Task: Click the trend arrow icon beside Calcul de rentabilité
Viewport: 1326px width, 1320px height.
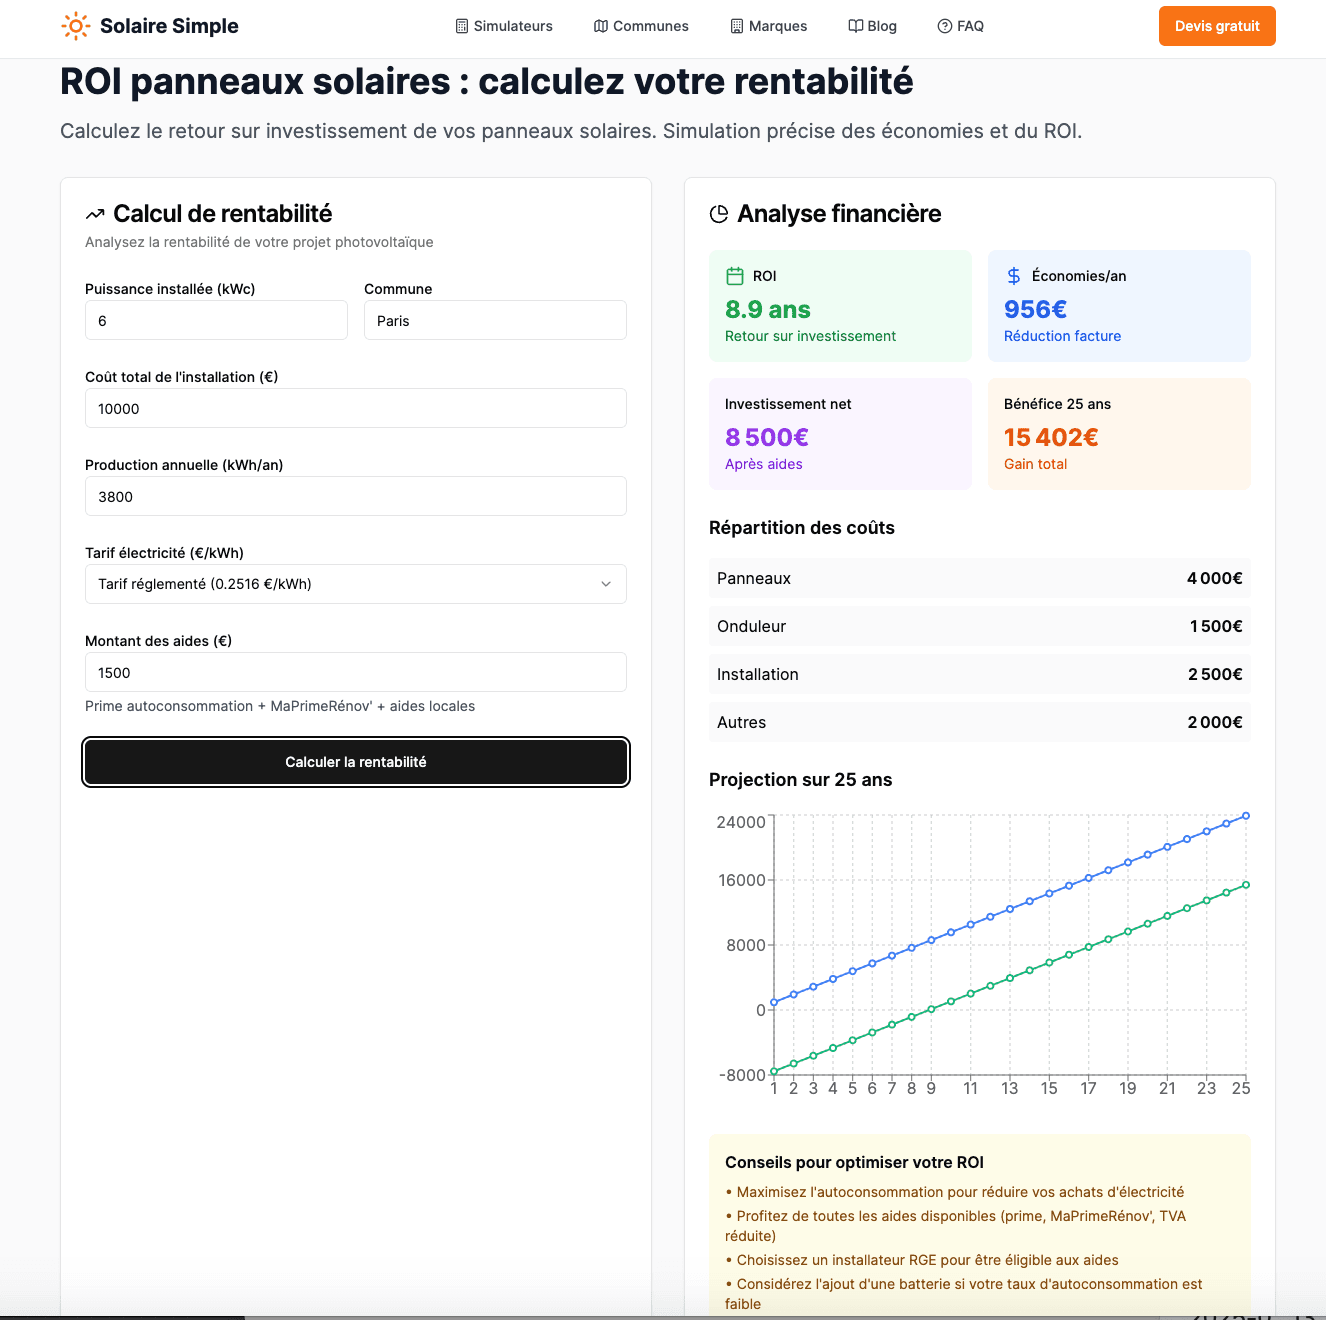Action: click(95, 214)
